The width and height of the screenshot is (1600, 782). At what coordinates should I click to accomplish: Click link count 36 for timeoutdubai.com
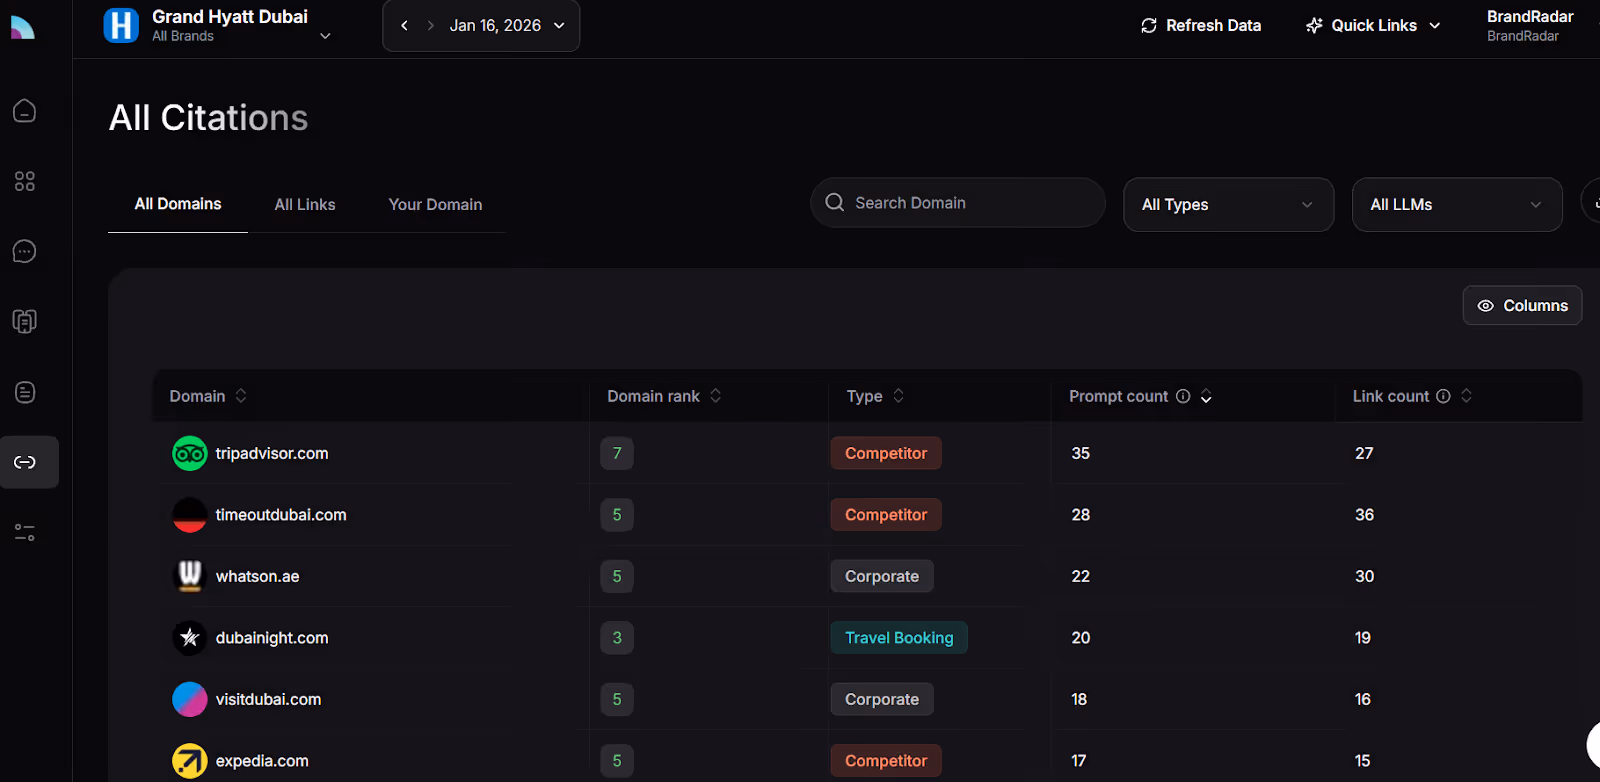tap(1364, 515)
